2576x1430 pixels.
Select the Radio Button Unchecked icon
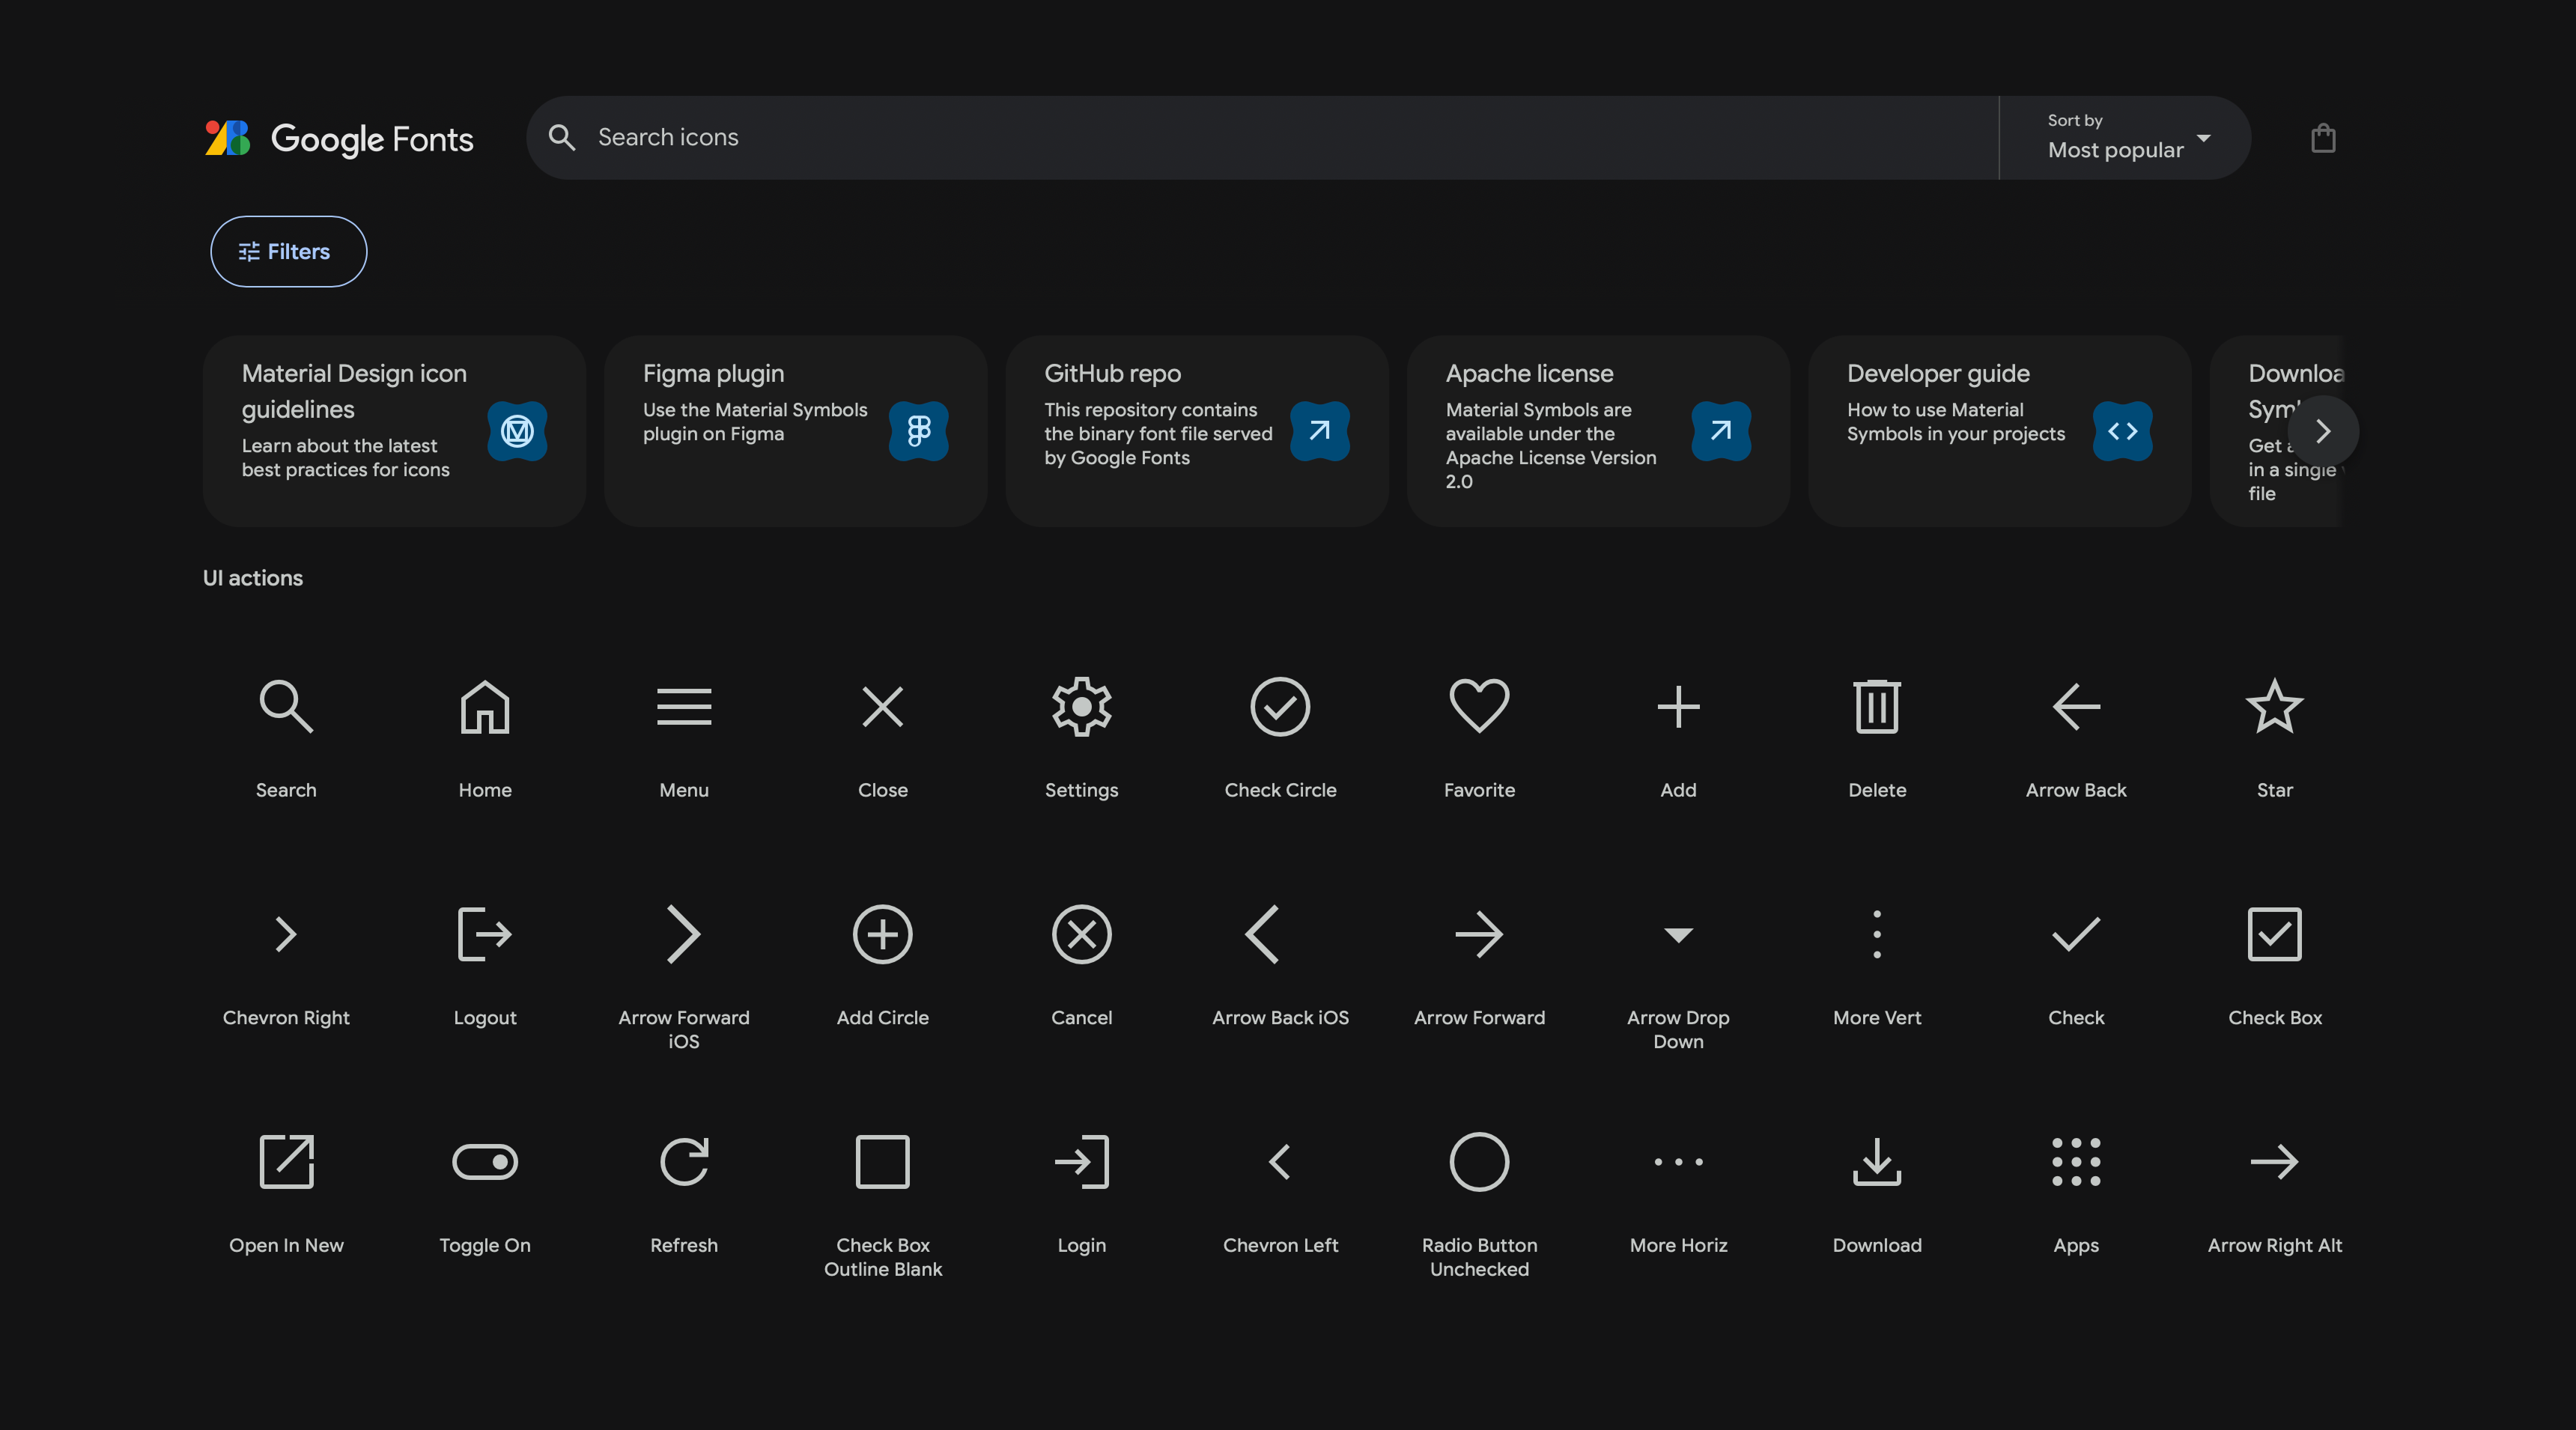[x=1479, y=1162]
